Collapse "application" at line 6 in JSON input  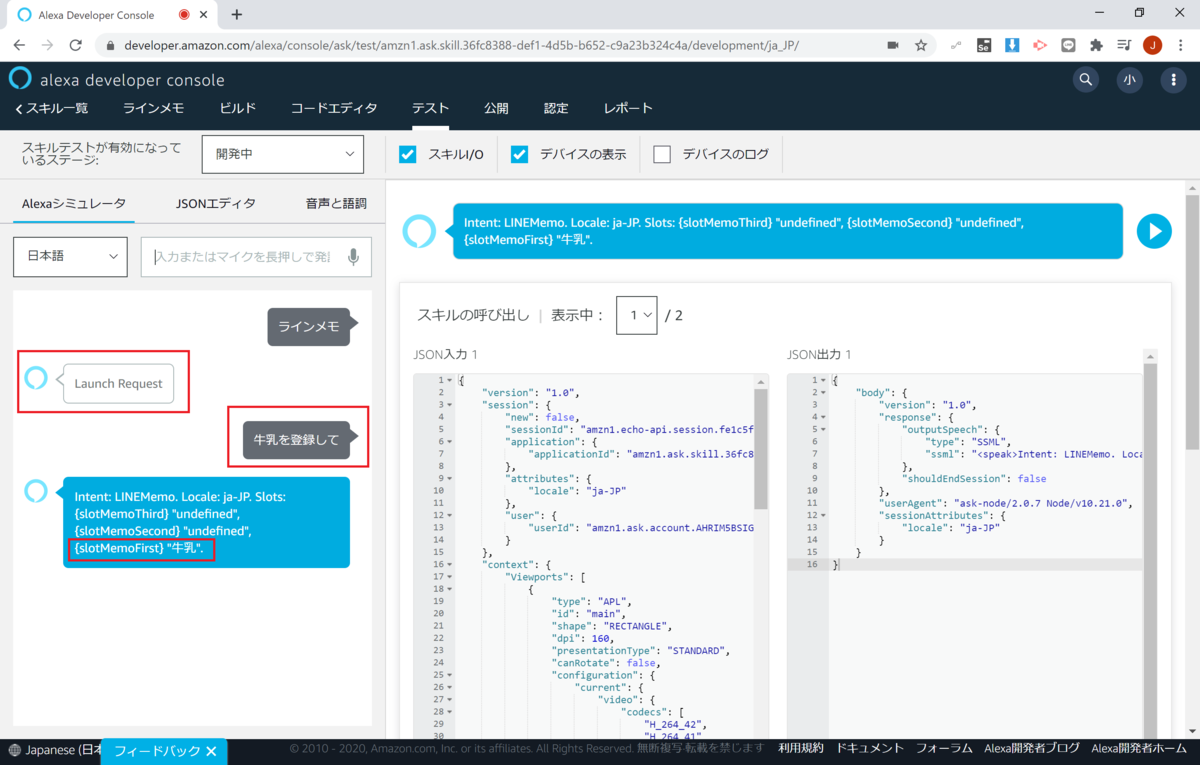tap(451, 441)
